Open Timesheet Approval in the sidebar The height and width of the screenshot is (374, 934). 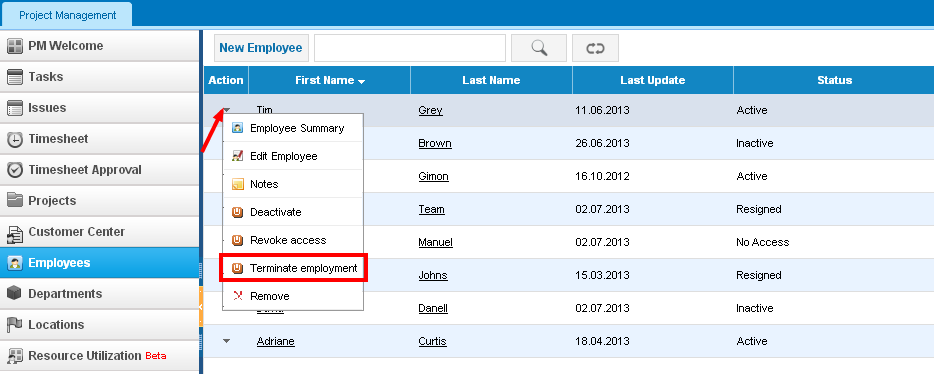click(99, 170)
